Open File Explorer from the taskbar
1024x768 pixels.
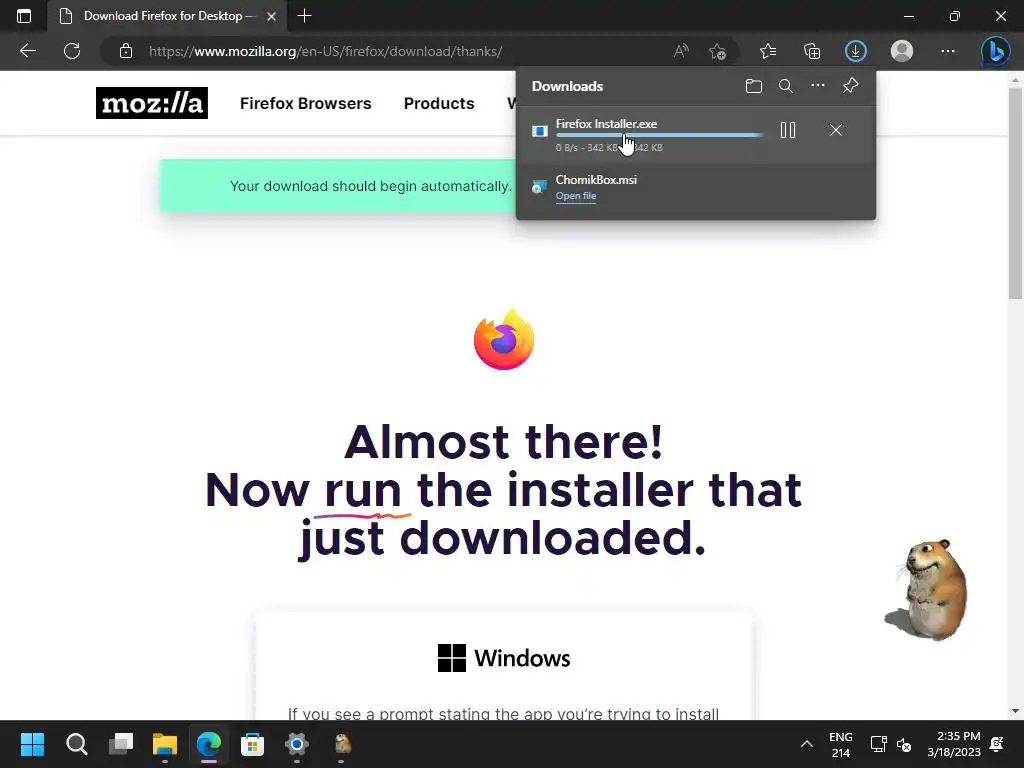[165, 744]
